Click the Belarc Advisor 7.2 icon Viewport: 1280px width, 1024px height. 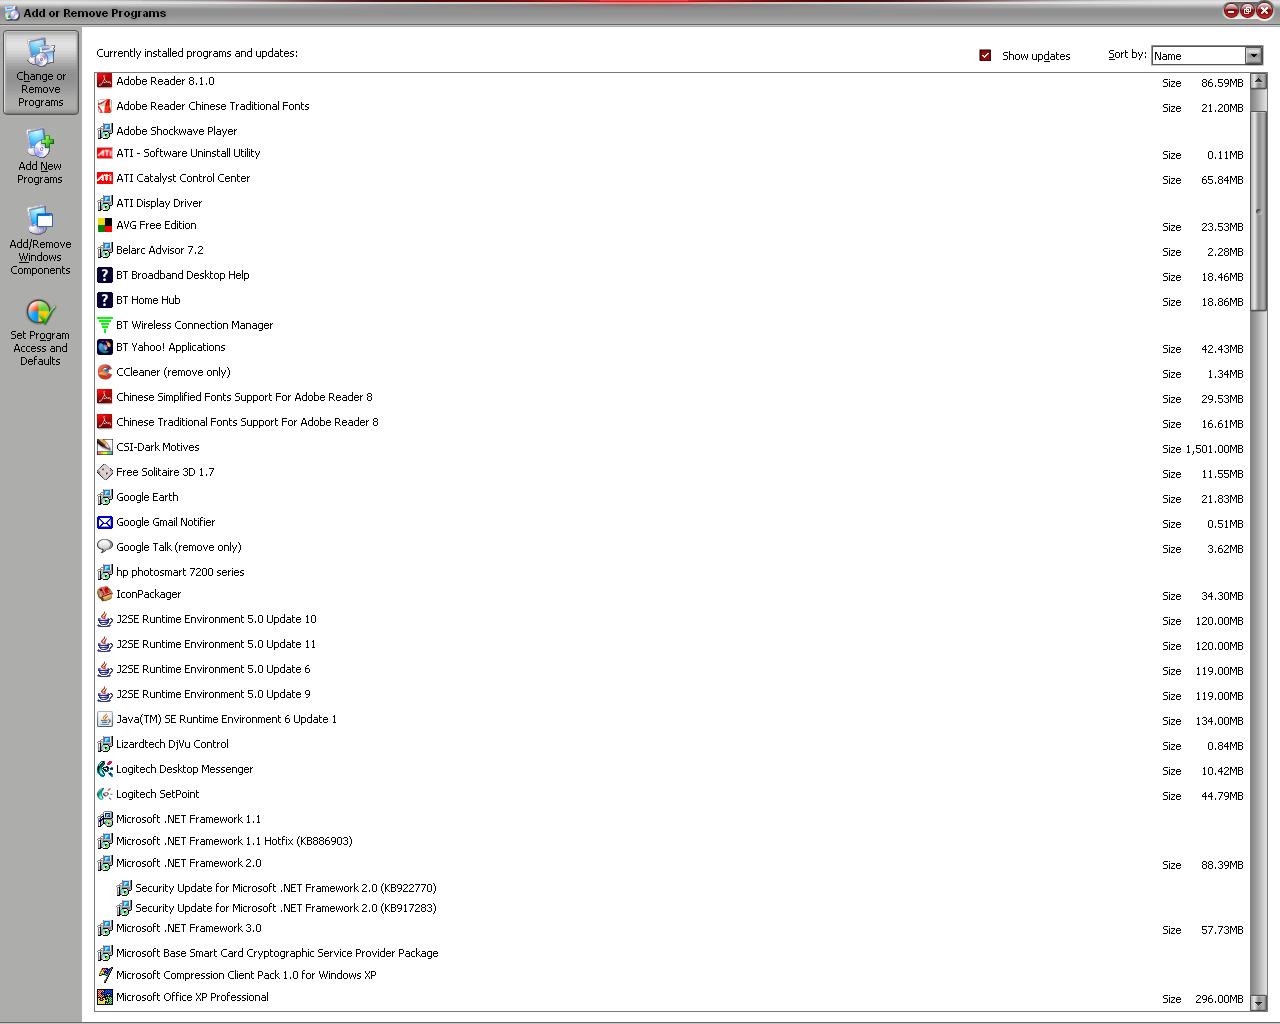point(104,250)
